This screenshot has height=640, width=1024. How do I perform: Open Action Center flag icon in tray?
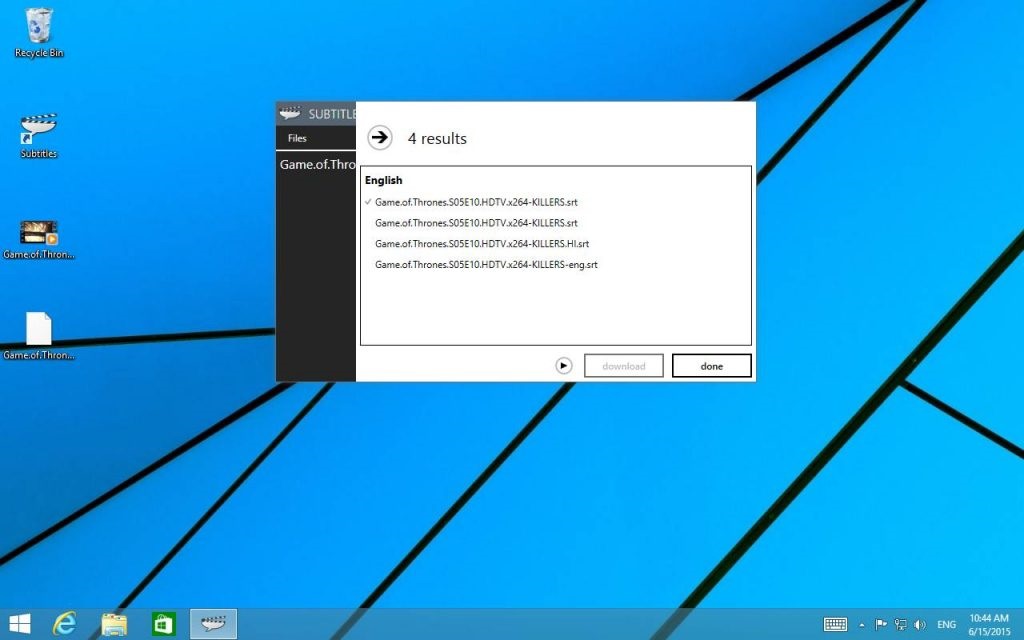pyautogui.click(x=880, y=624)
